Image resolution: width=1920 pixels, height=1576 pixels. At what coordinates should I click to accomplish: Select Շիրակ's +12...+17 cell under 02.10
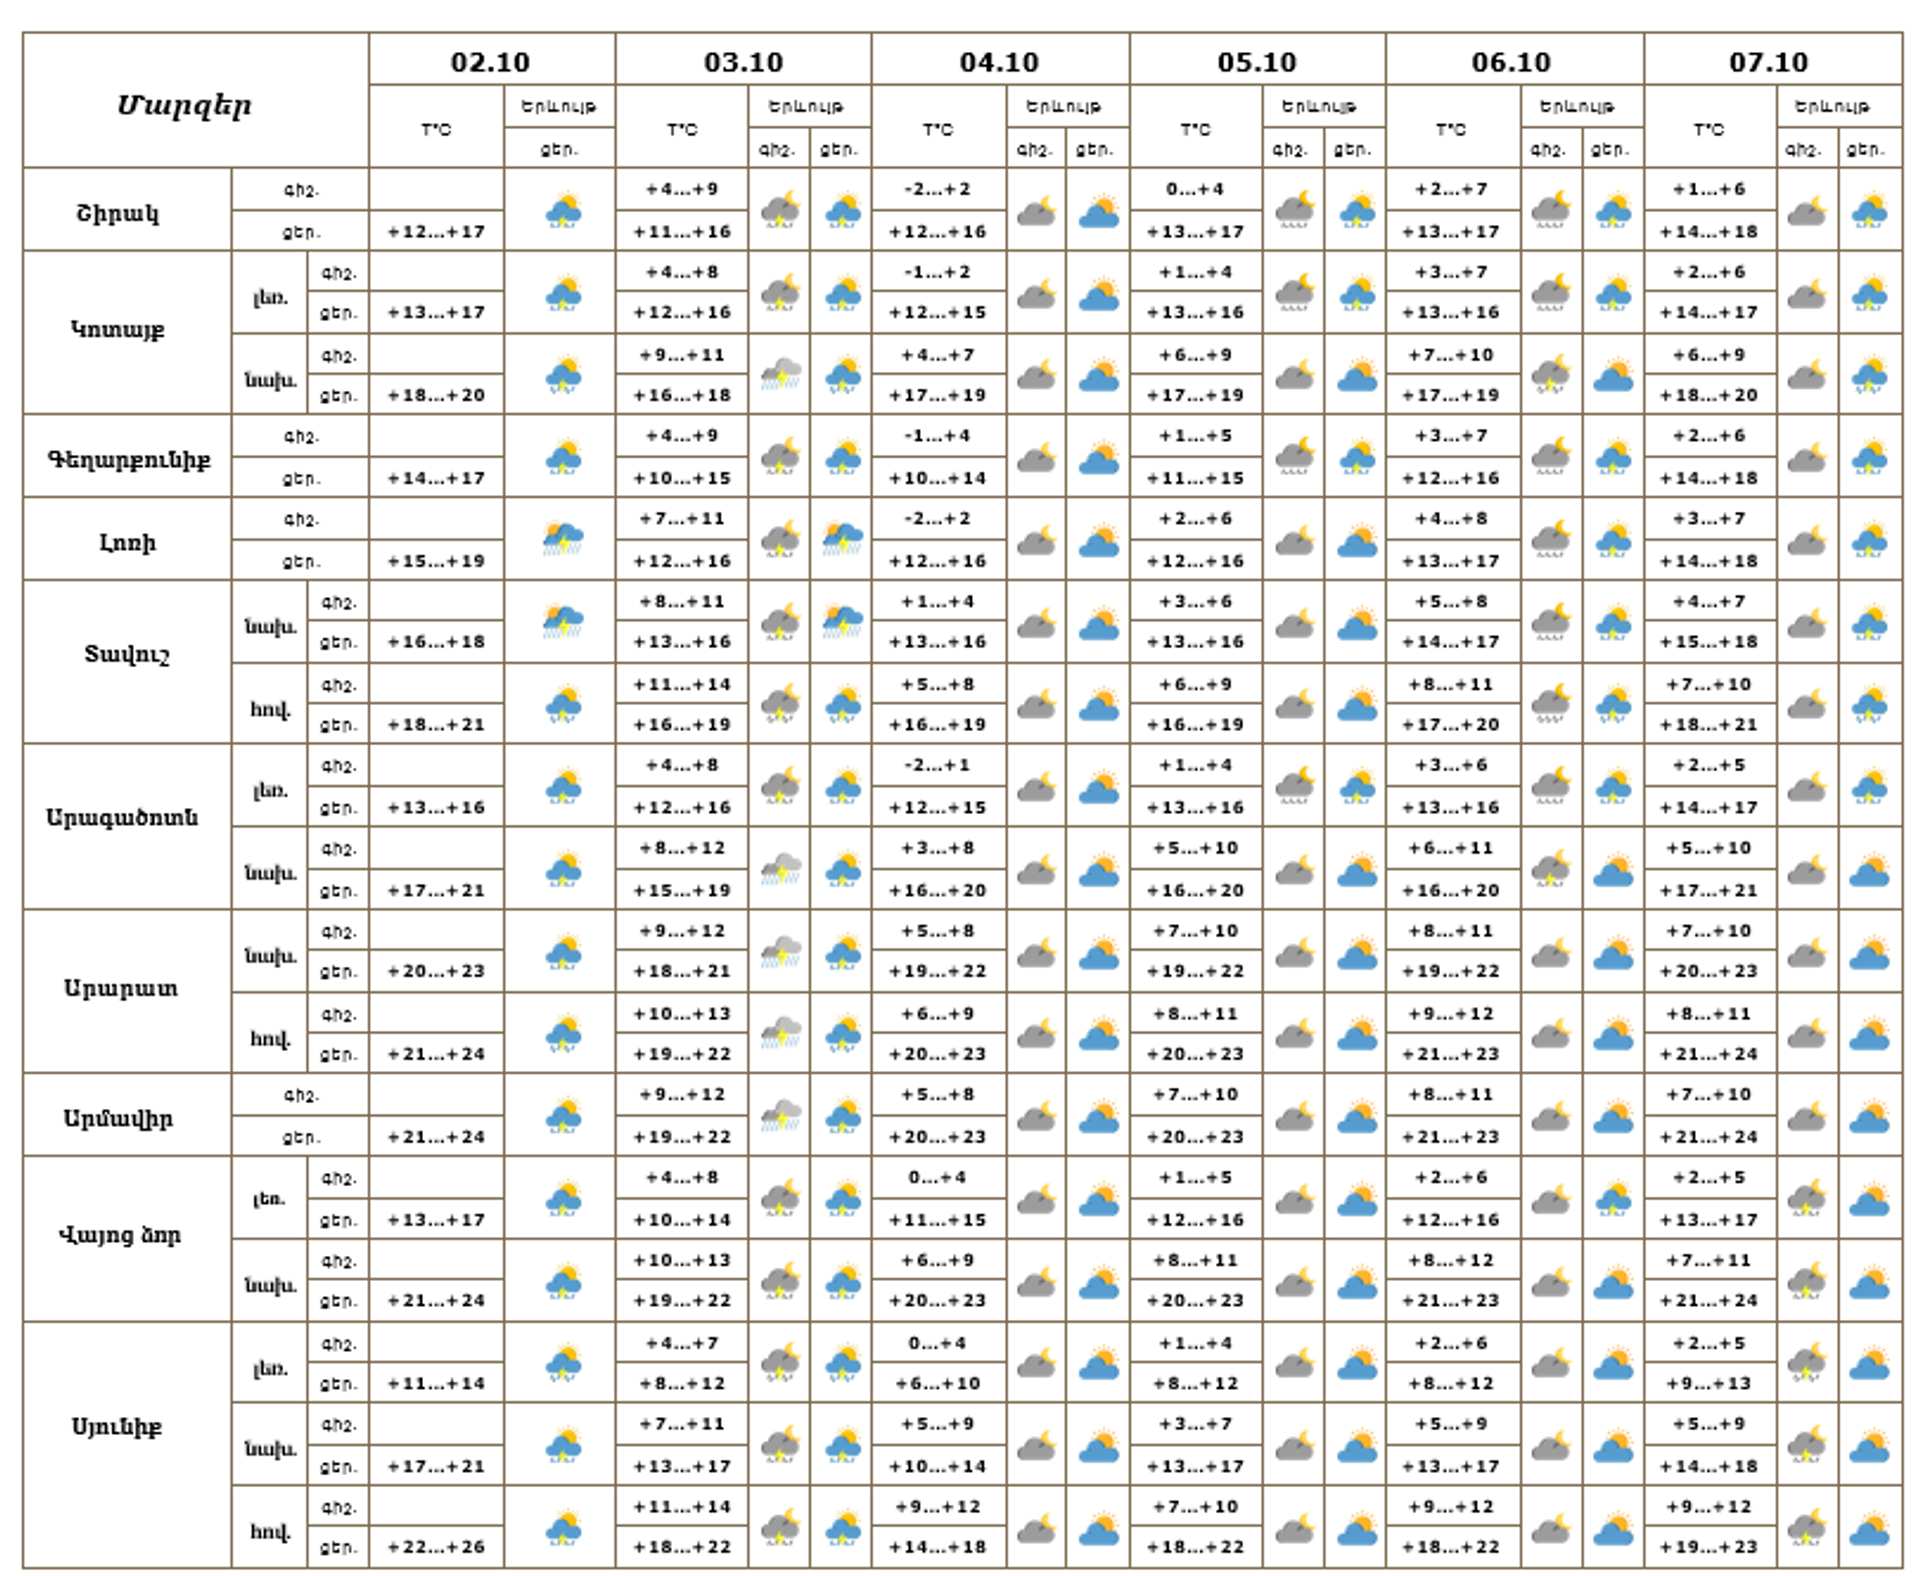point(436,232)
